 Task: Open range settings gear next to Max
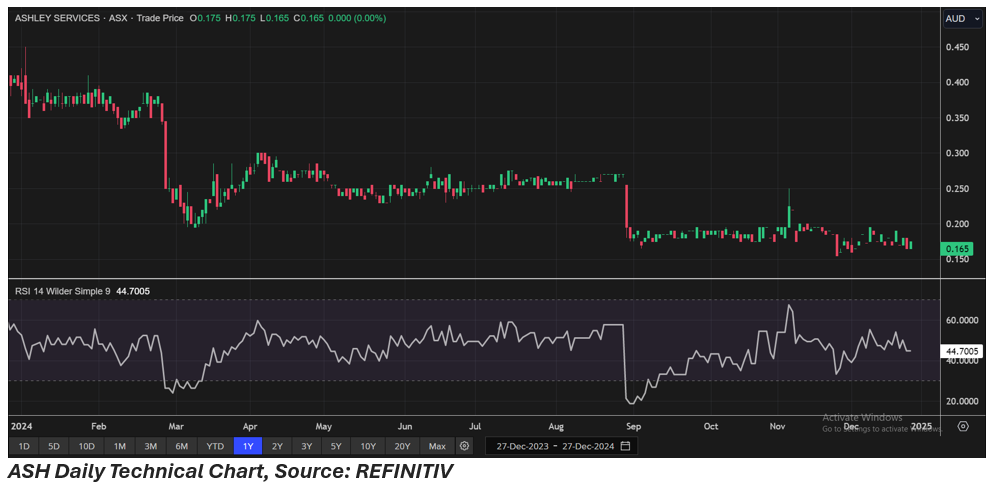465,446
